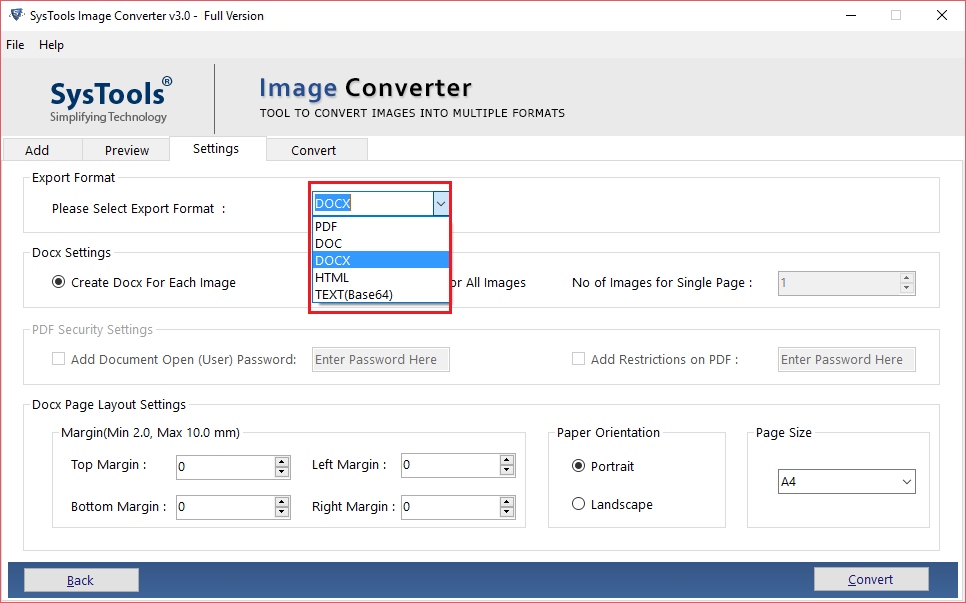The width and height of the screenshot is (966, 603).
Task: Click the No of Images for Single Page field
Action: (x=838, y=283)
